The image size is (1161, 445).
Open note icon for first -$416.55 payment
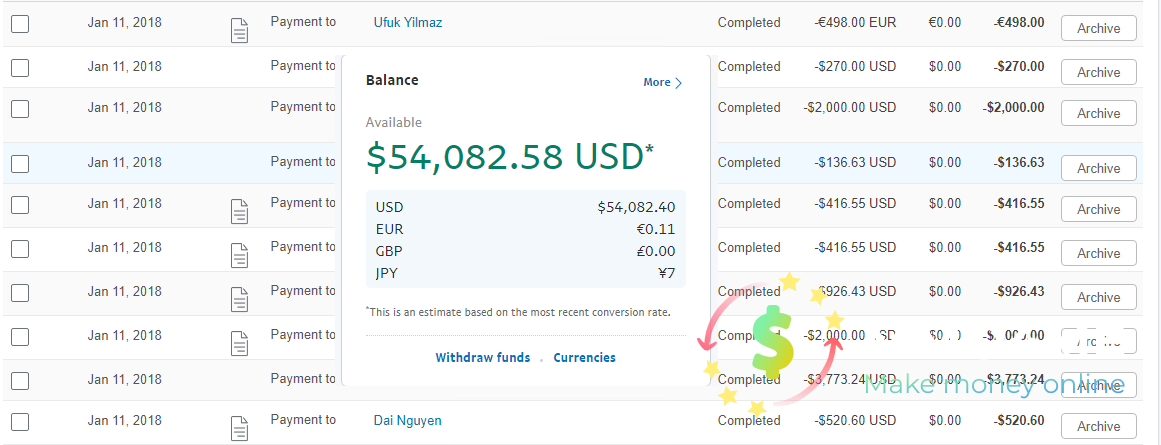239,212
